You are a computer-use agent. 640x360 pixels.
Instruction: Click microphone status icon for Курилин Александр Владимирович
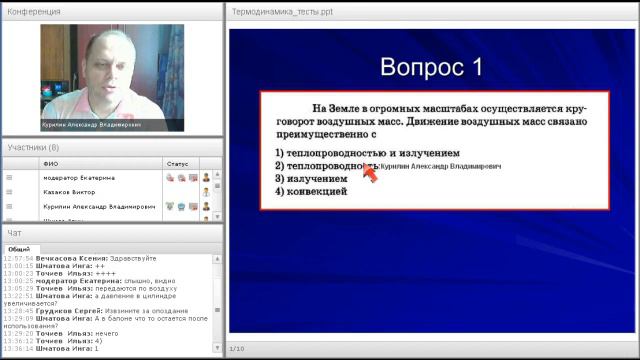pos(170,207)
